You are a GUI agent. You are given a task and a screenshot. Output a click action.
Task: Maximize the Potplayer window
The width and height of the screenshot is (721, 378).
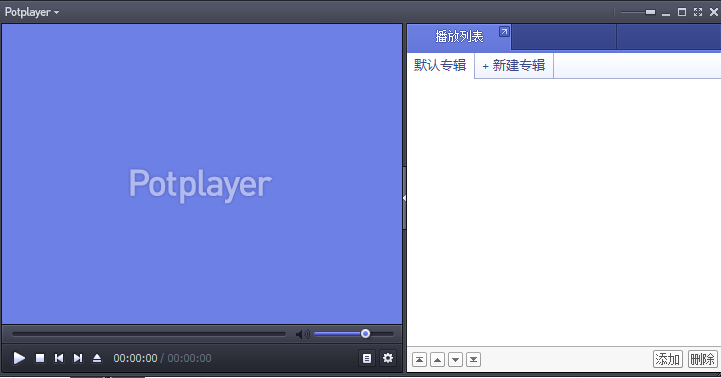(682, 12)
